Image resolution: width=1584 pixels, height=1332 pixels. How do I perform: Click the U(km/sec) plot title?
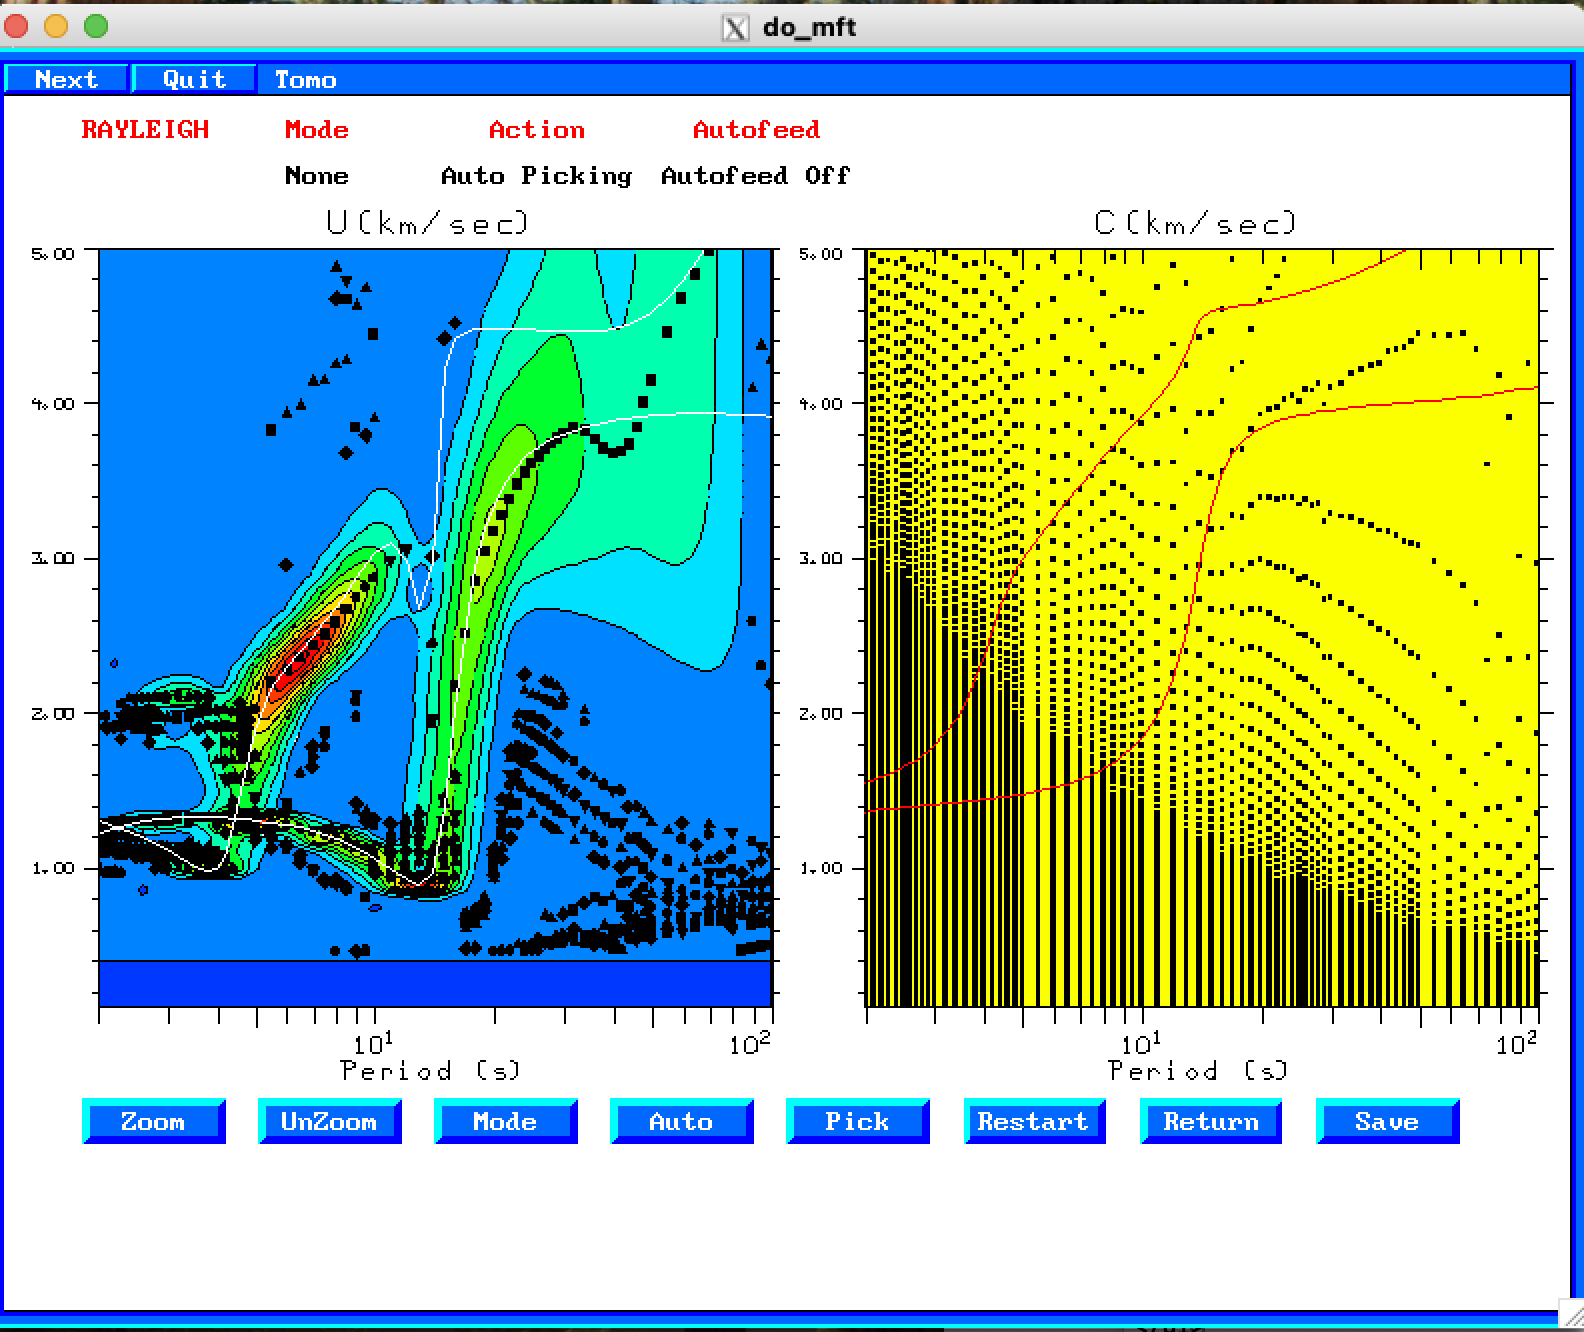coord(427,222)
